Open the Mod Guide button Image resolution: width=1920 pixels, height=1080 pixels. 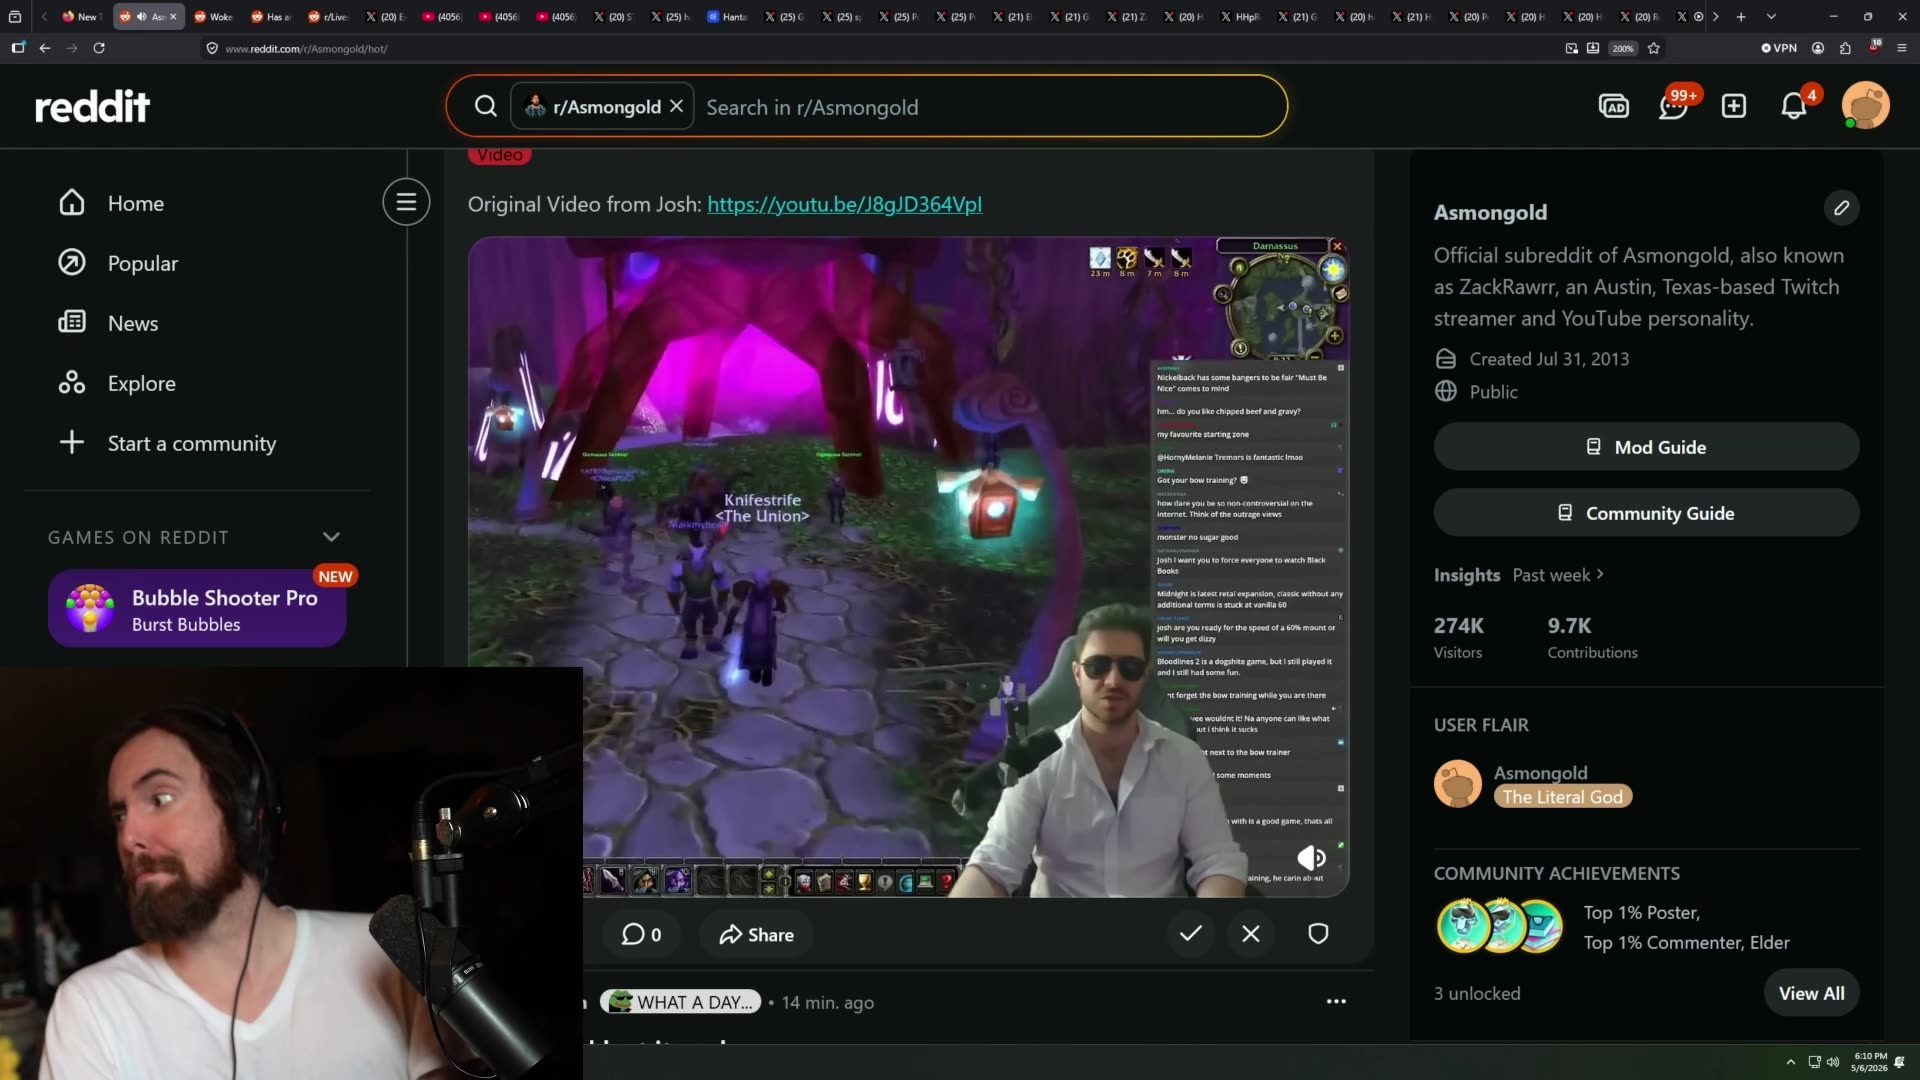point(1646,447)
